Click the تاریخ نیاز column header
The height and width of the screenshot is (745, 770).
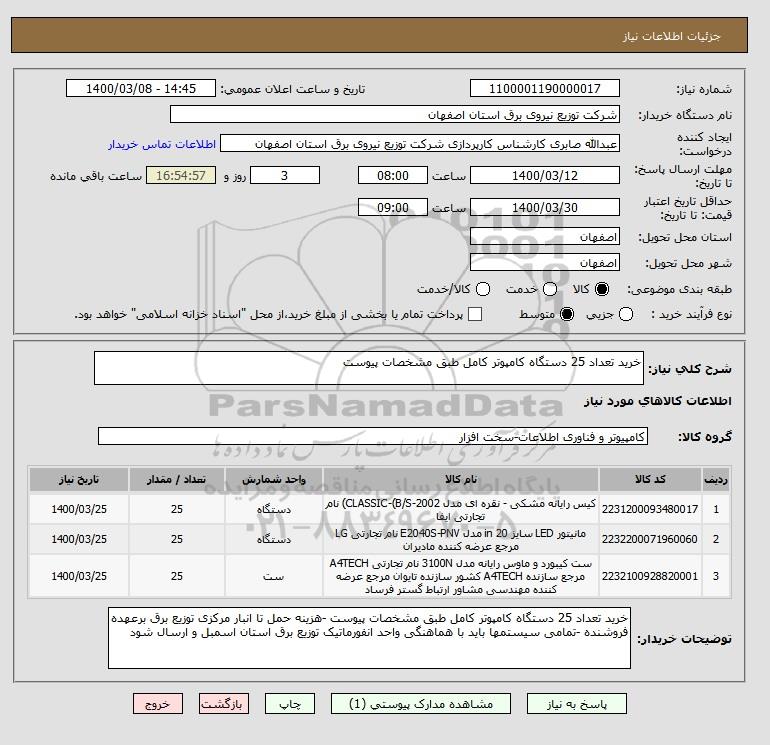coord(79,479)
